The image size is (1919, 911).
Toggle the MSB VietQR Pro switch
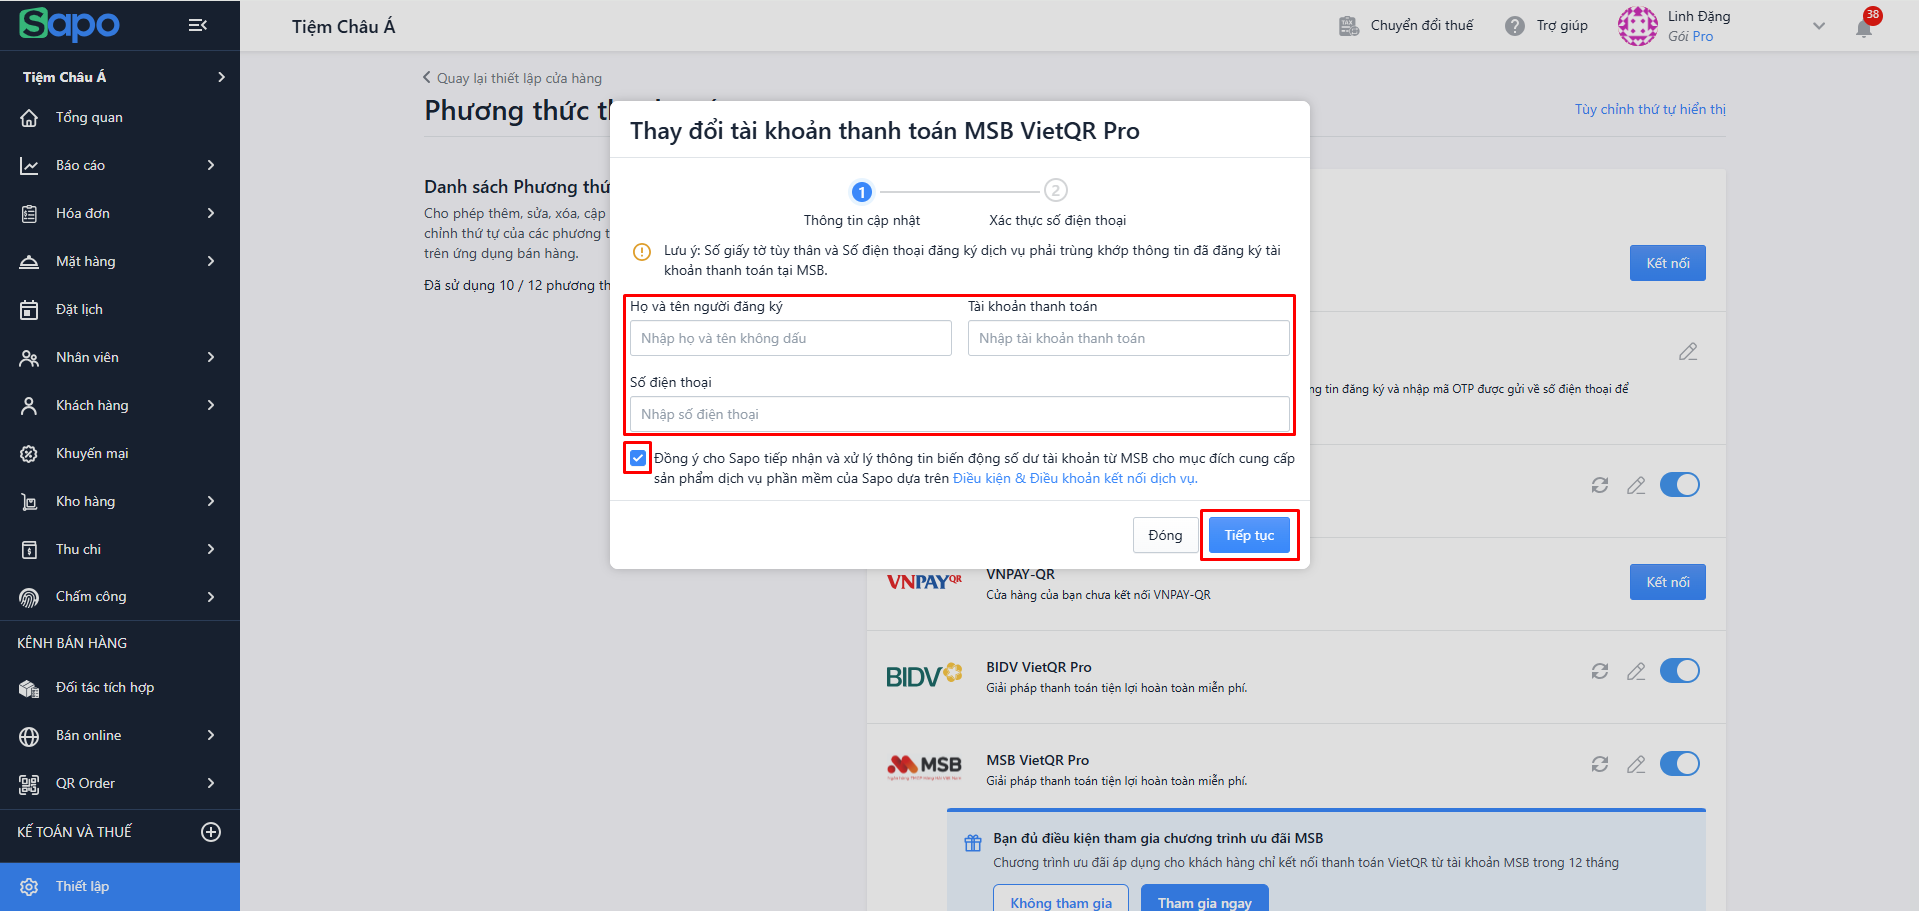click(x=1680, y=764)
